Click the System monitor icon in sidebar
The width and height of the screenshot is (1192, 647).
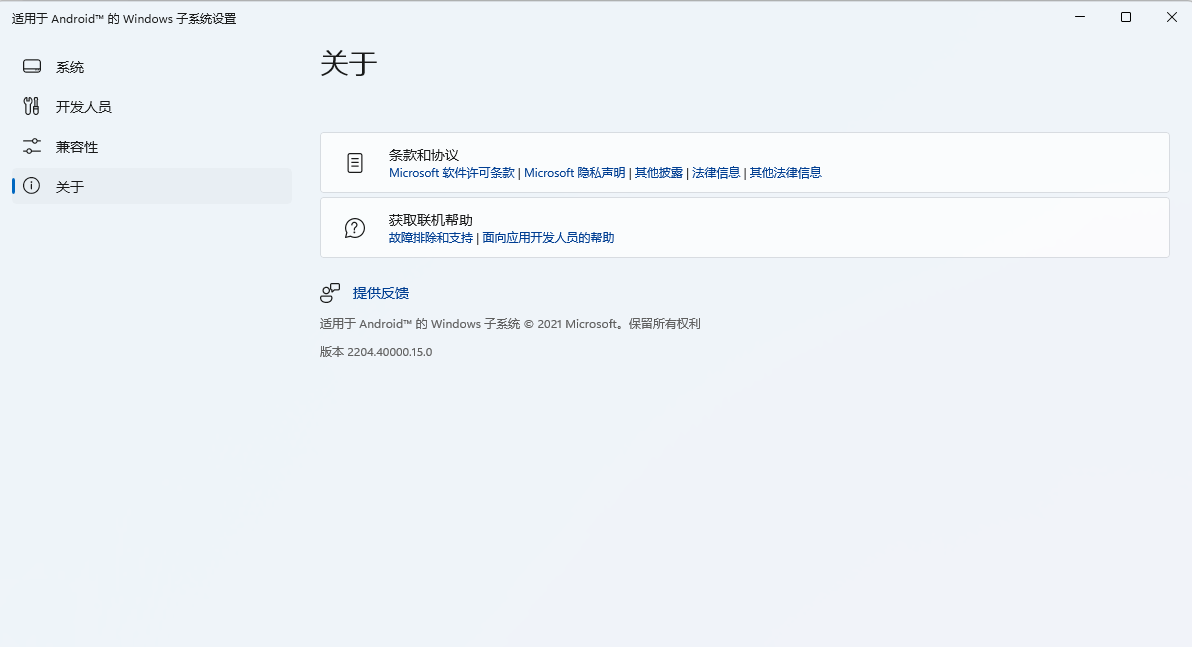(32, 67)
